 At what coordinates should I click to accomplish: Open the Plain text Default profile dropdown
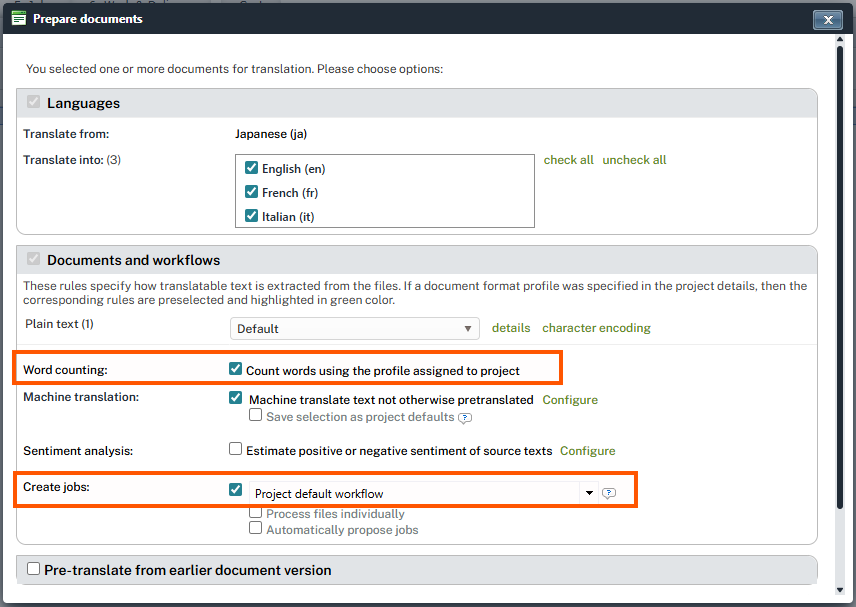(x=355, y=328)
